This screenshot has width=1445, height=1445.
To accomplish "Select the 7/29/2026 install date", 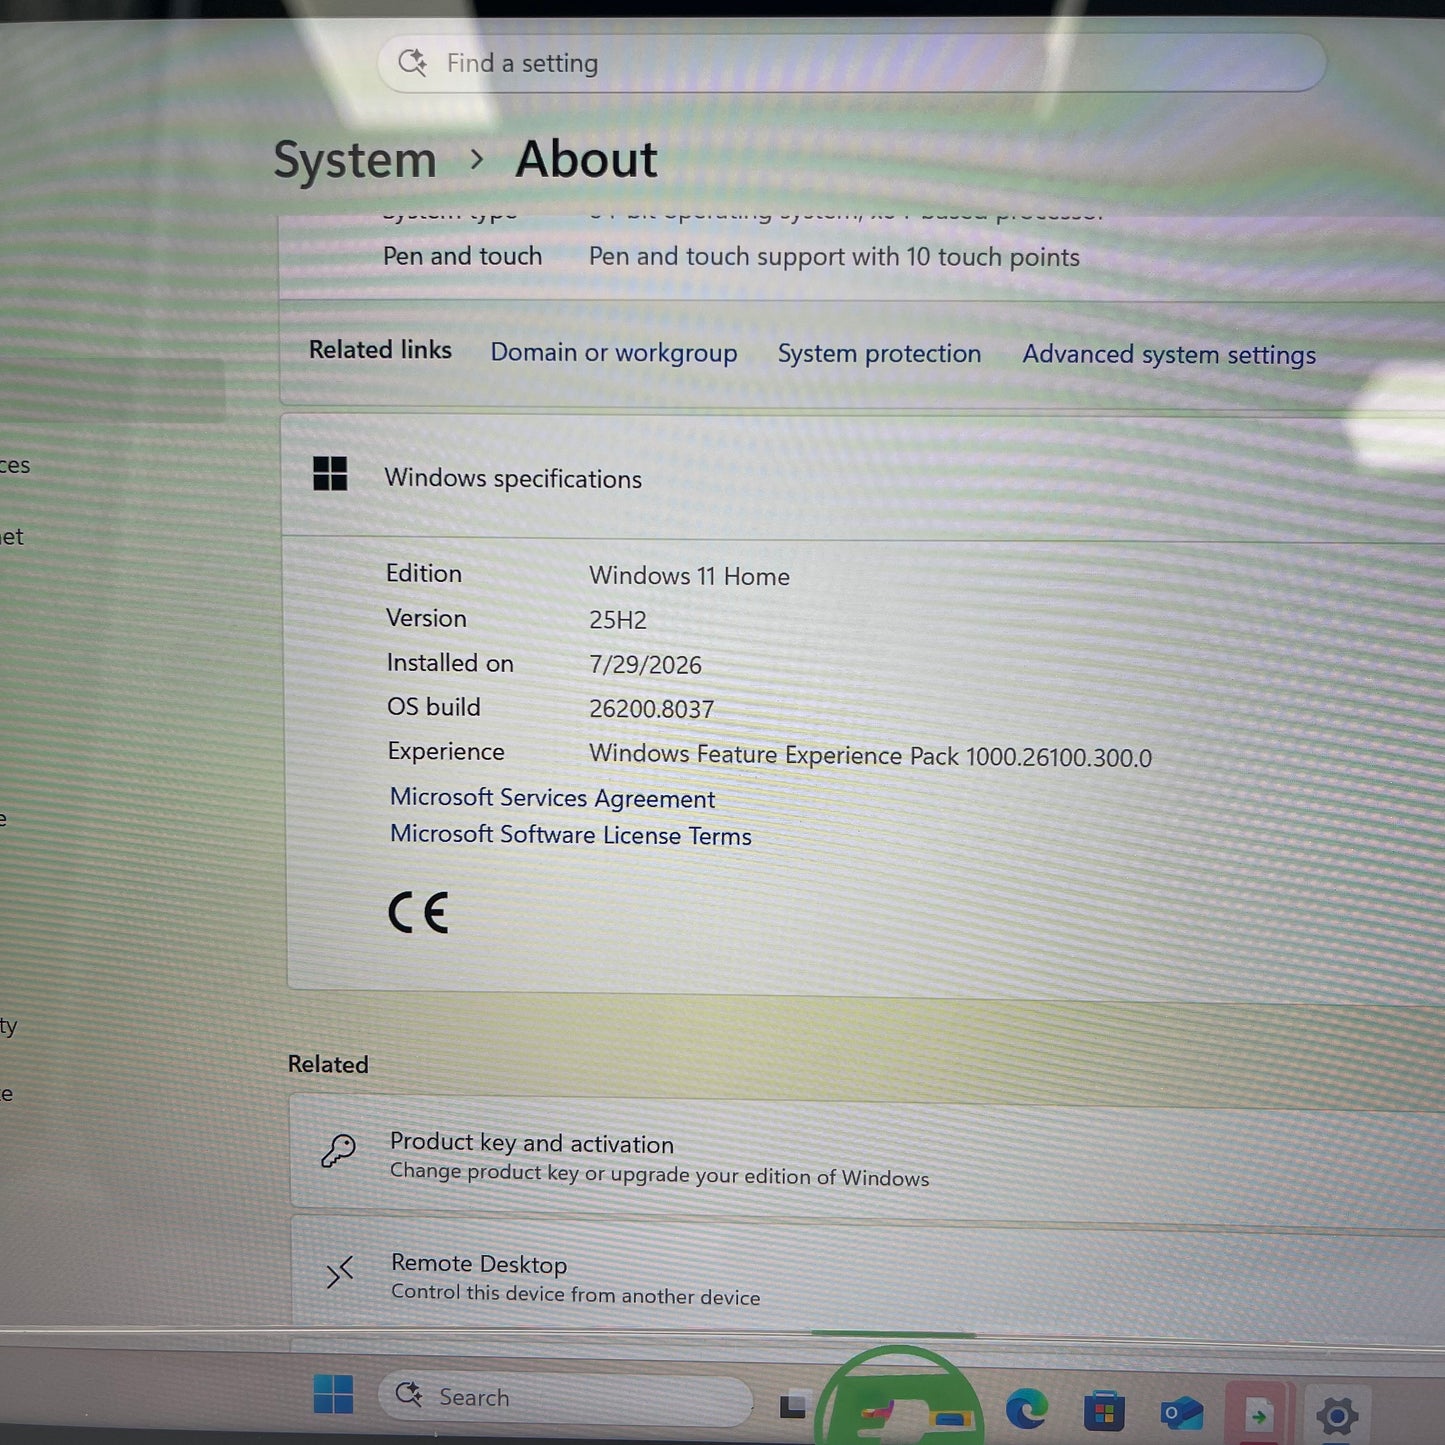I will [x=645, y=665].
